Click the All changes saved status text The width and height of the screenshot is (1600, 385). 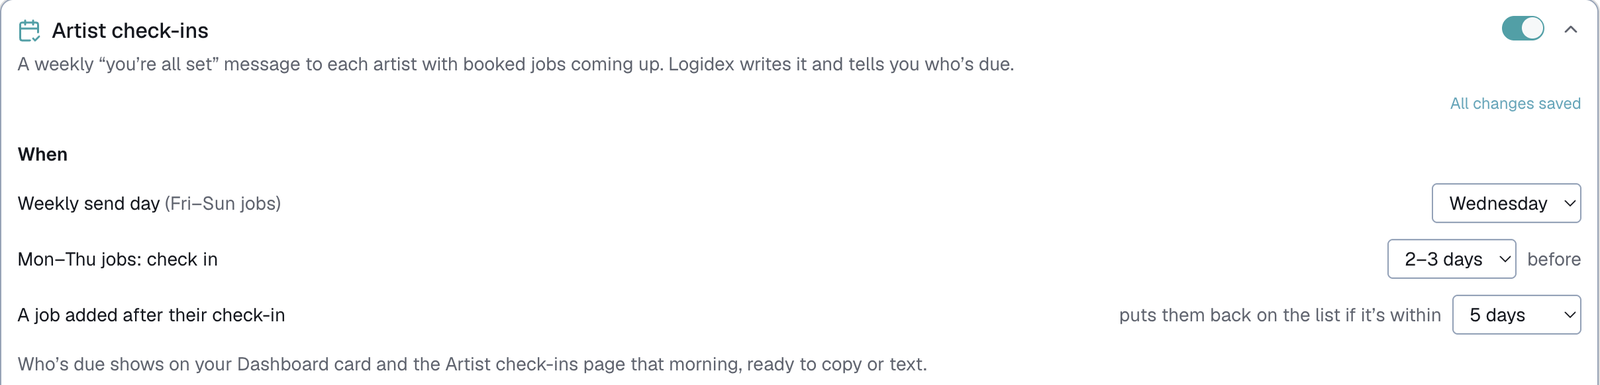[1515, 104]
